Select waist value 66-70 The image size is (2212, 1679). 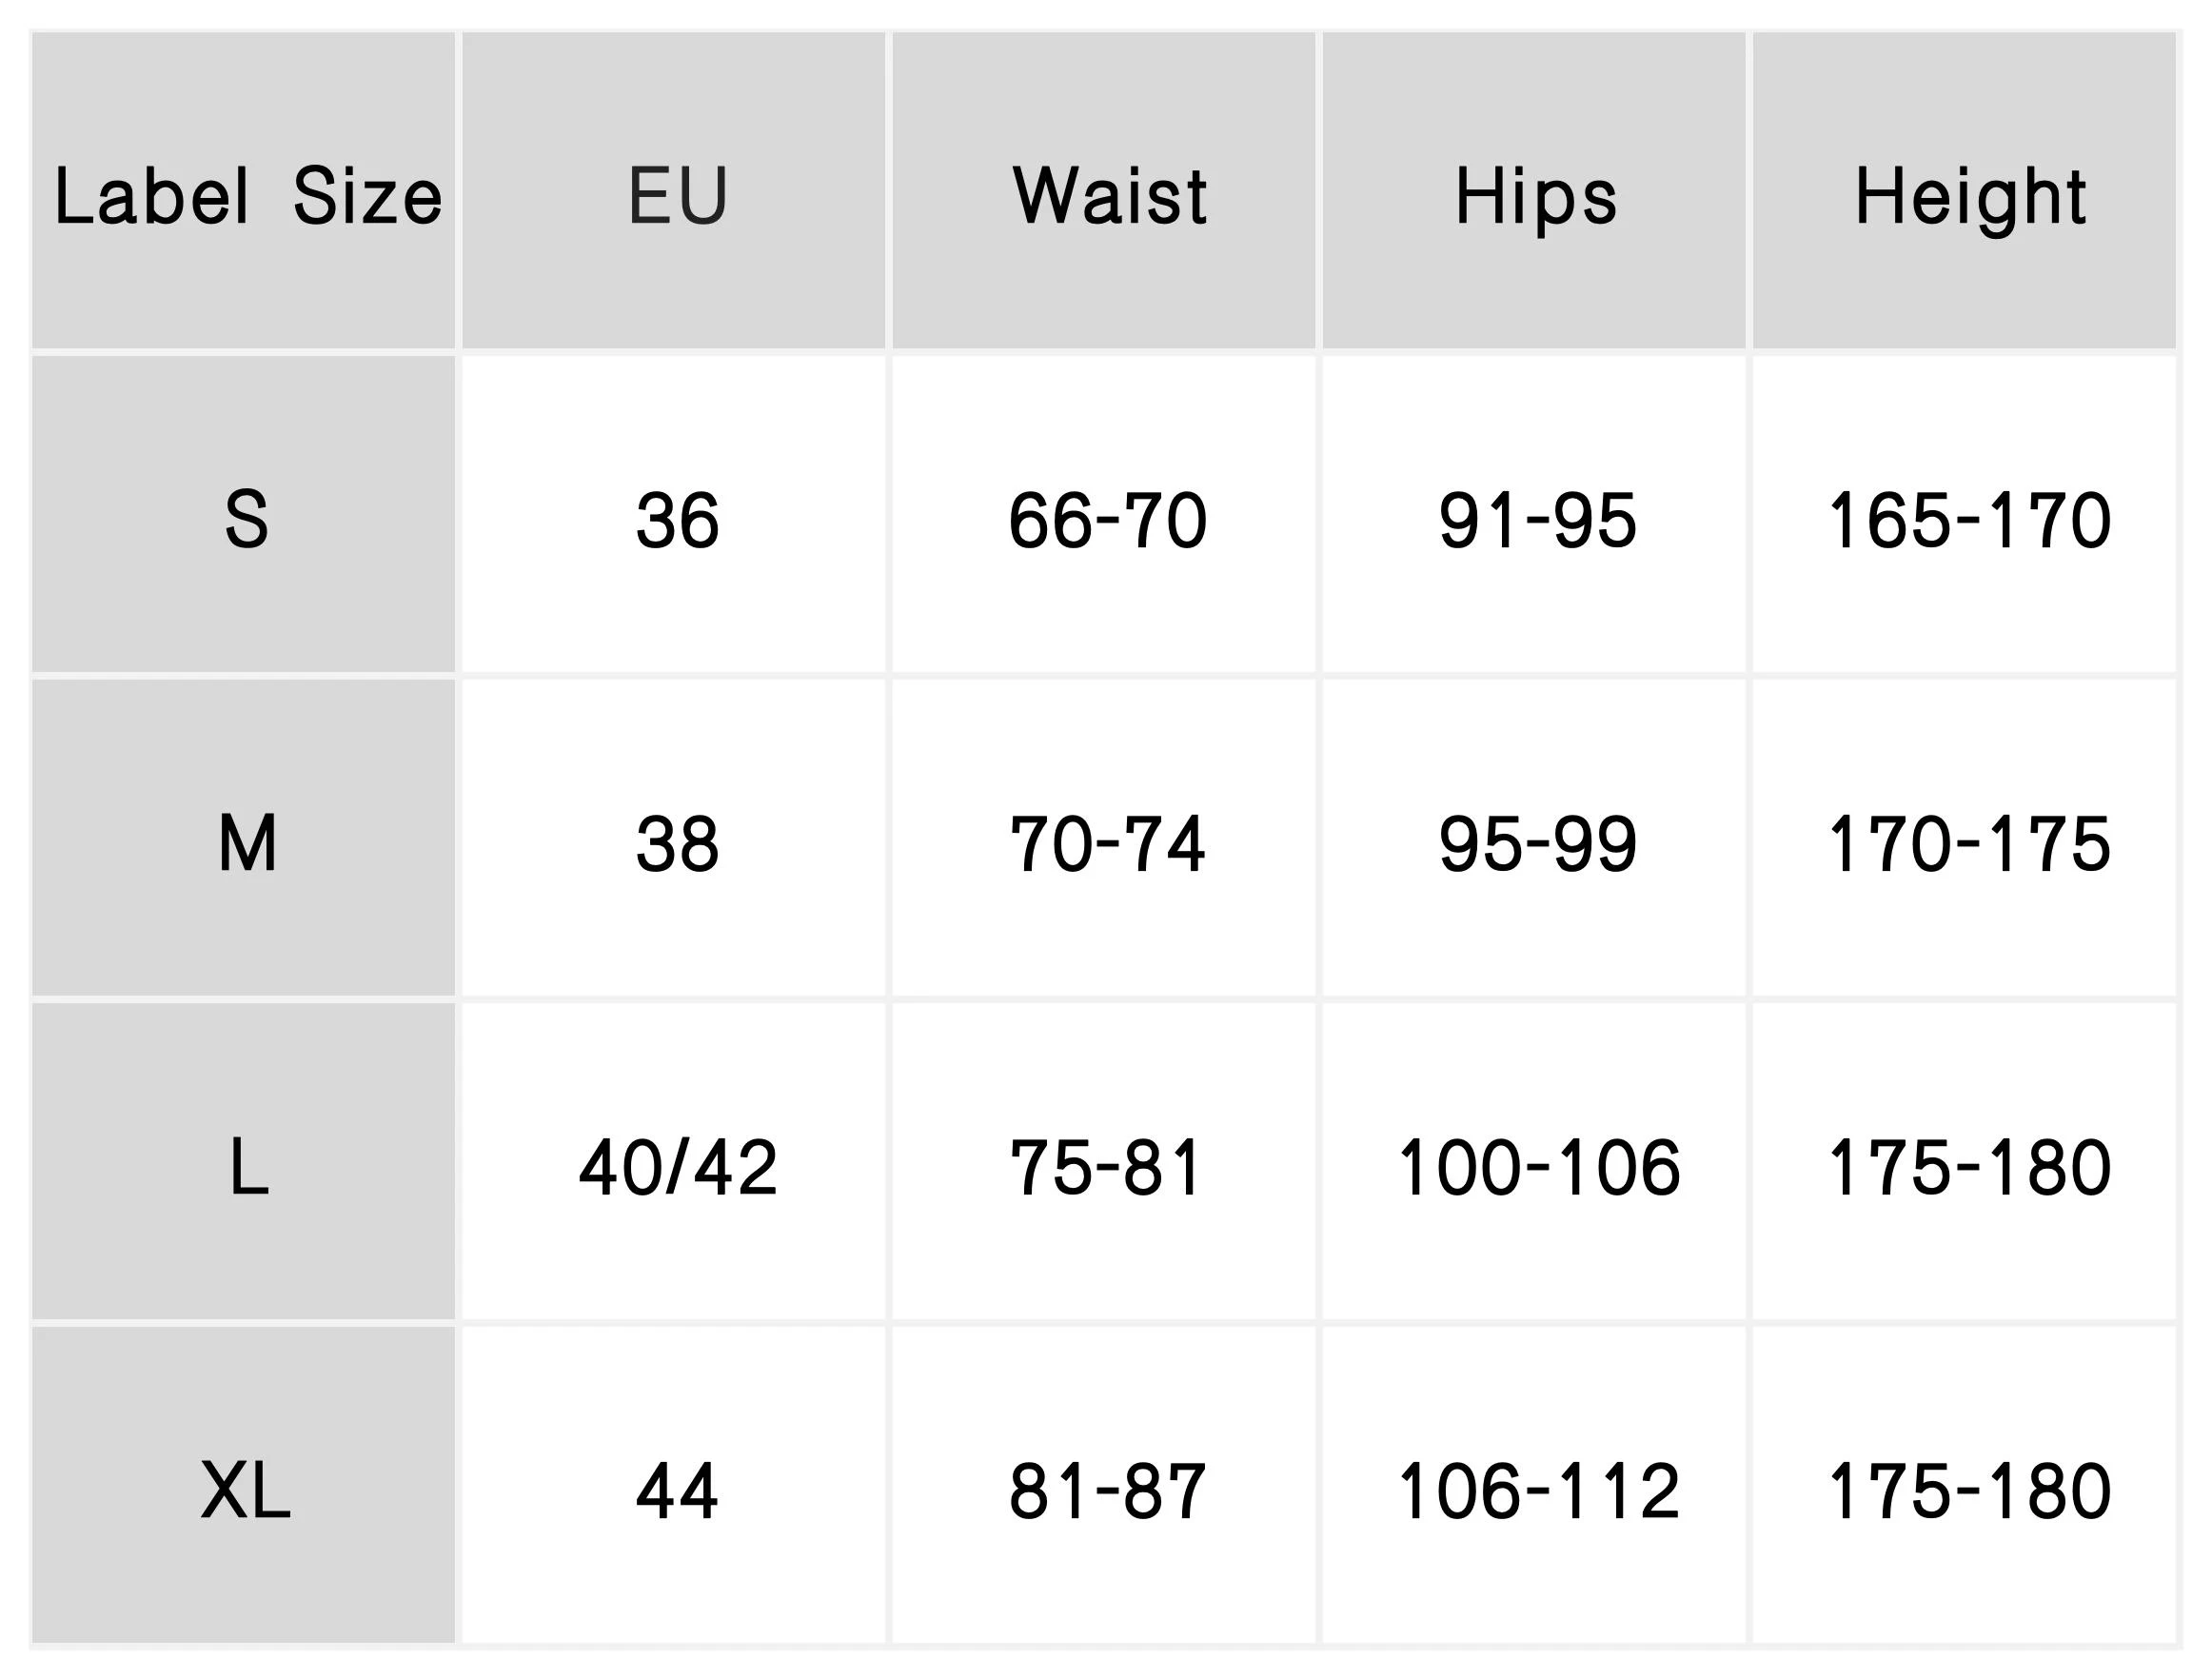pos(1107,520)
